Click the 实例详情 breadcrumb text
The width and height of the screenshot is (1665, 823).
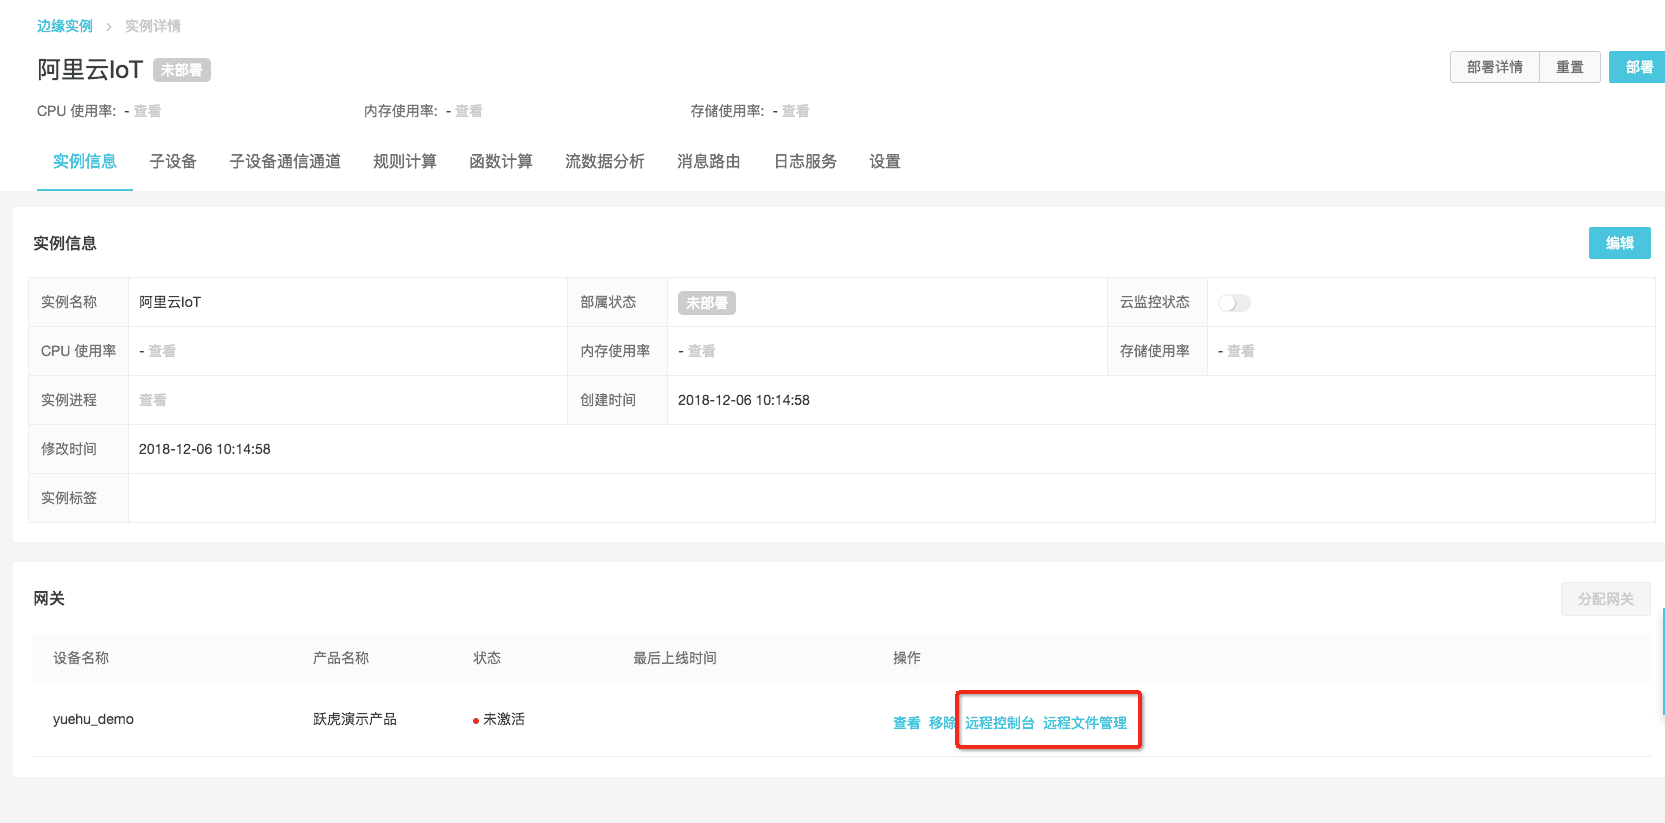point(153,26)
